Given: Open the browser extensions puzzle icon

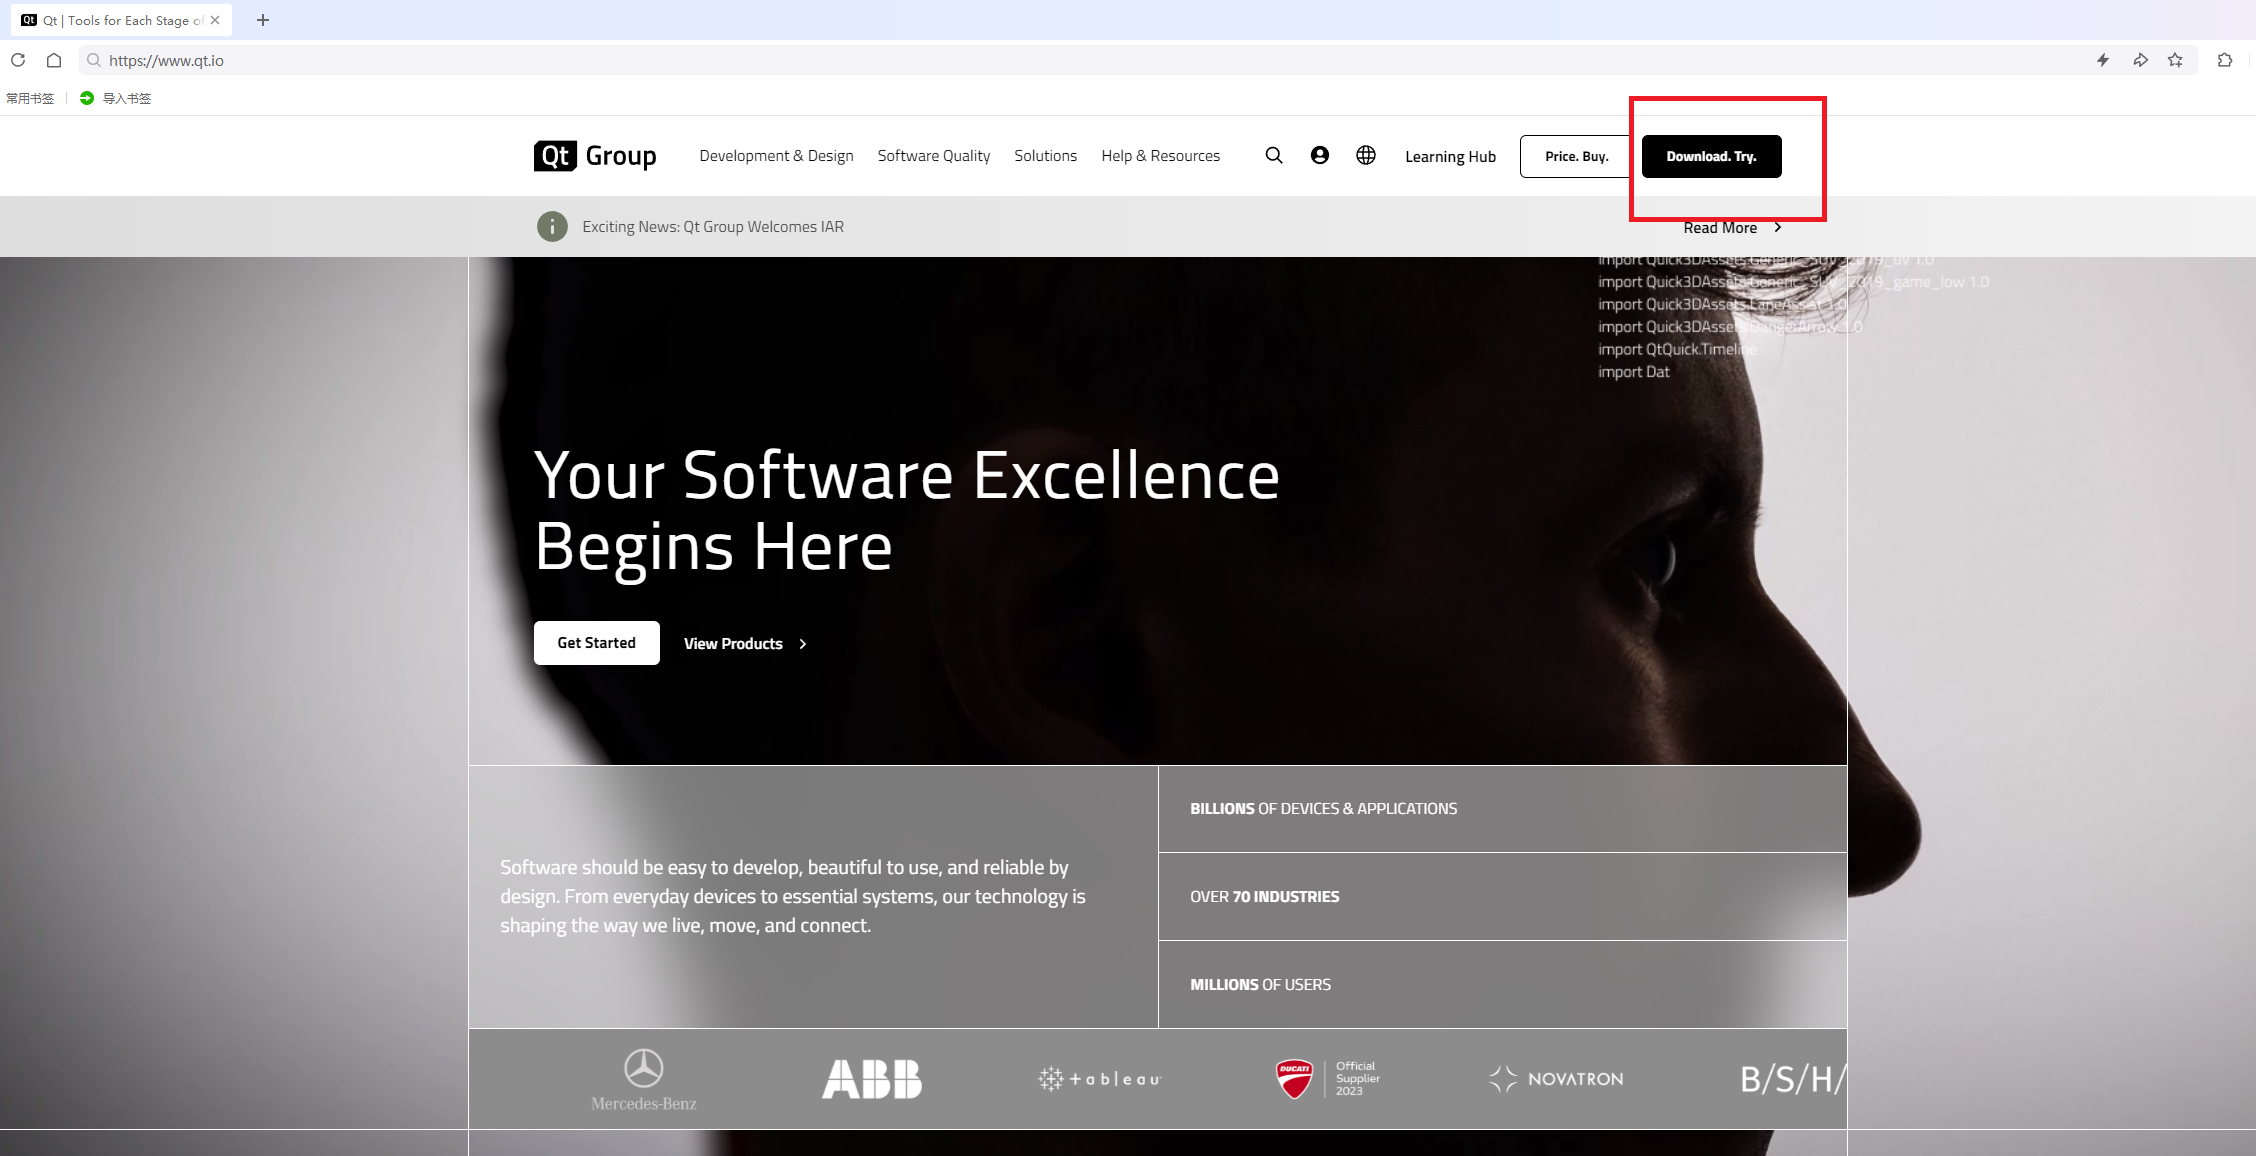Looking at the screenshot, I should point(2224,60).
